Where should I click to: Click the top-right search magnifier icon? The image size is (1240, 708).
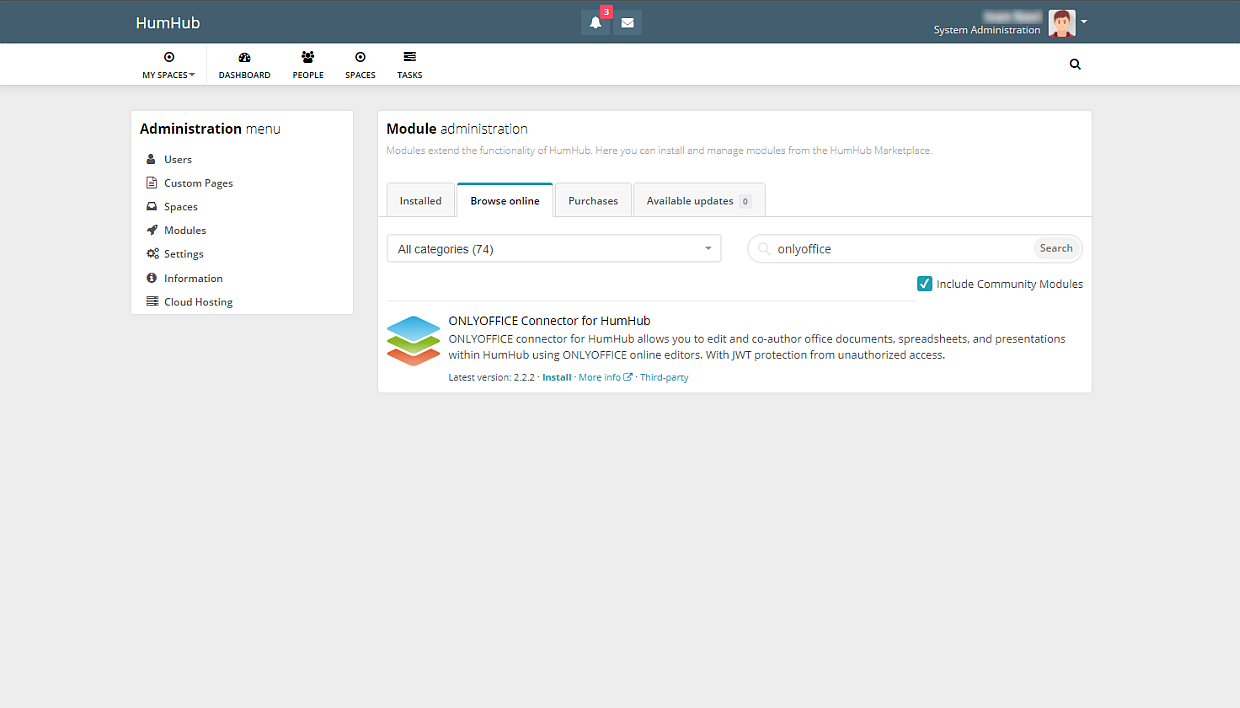pos(1075,64)
